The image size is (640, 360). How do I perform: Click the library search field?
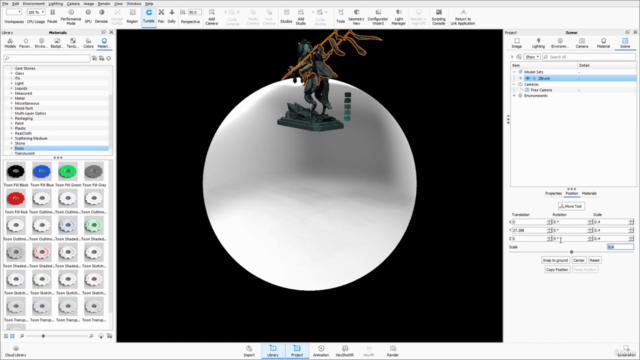[47, 58]
